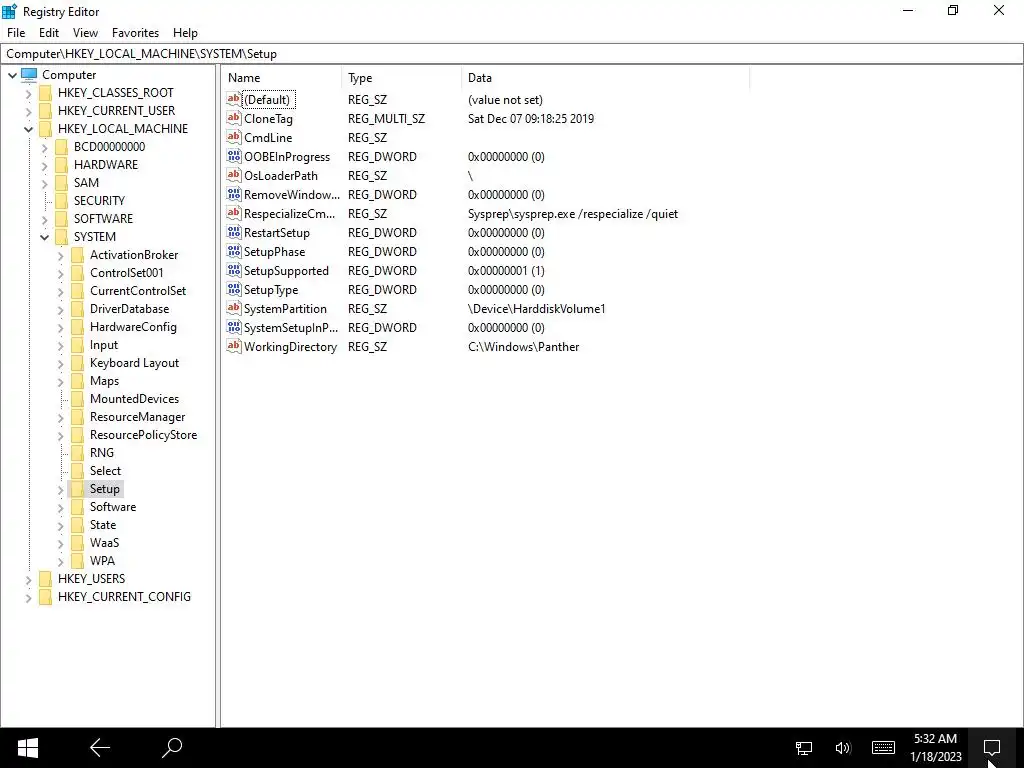Open the touch keyboard icon
This screenshot has width=1024, height=768.
(883, 748)
